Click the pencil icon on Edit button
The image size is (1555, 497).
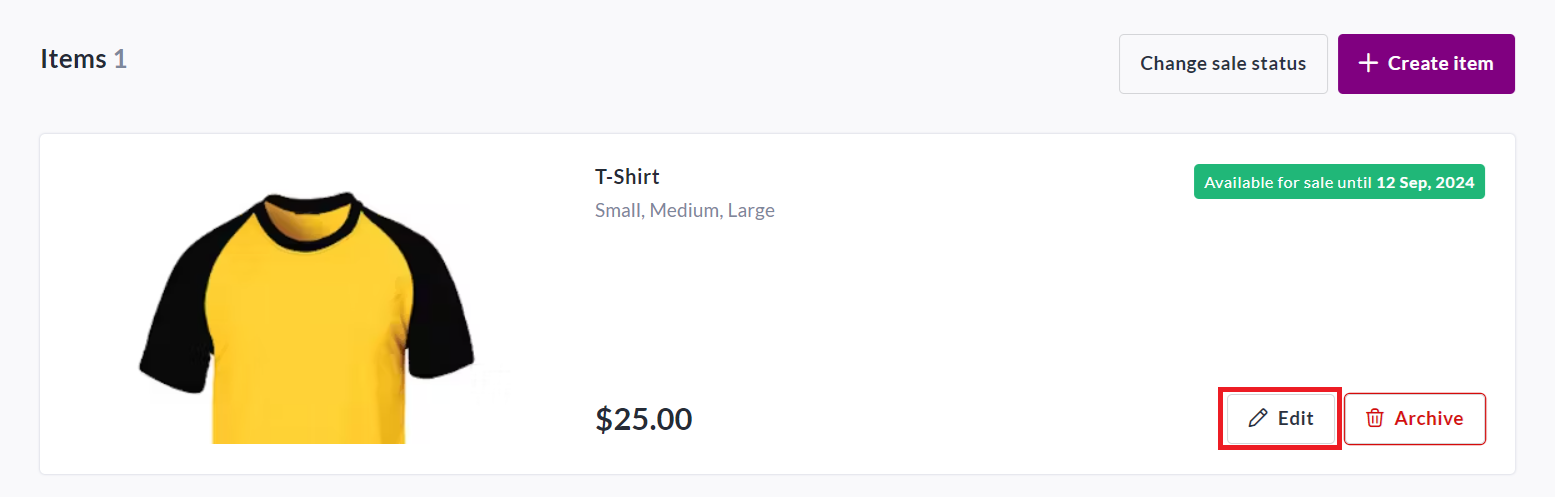pos(1258,419)
